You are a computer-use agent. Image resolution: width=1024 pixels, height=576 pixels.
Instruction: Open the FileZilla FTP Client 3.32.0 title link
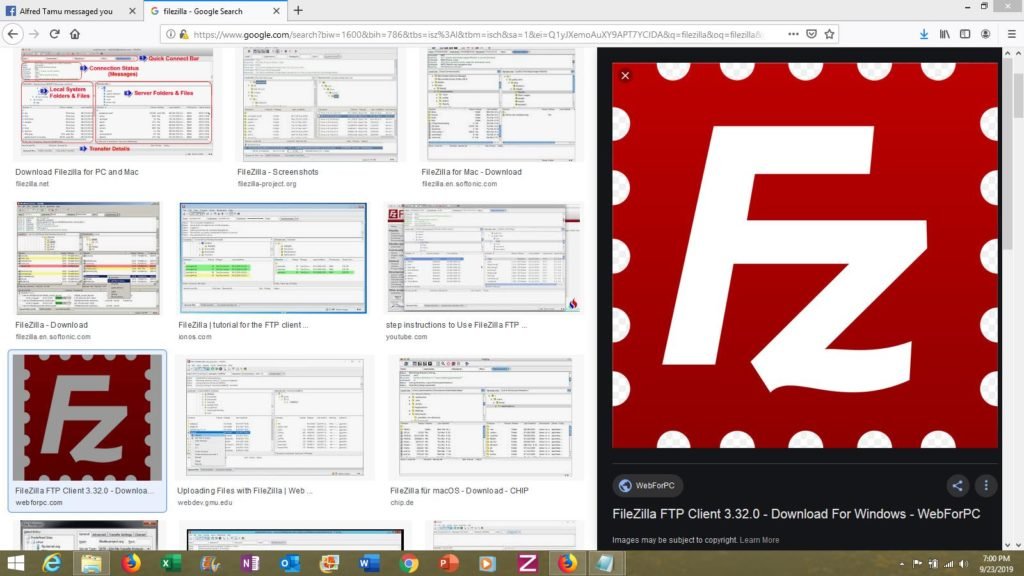point(796,514)
